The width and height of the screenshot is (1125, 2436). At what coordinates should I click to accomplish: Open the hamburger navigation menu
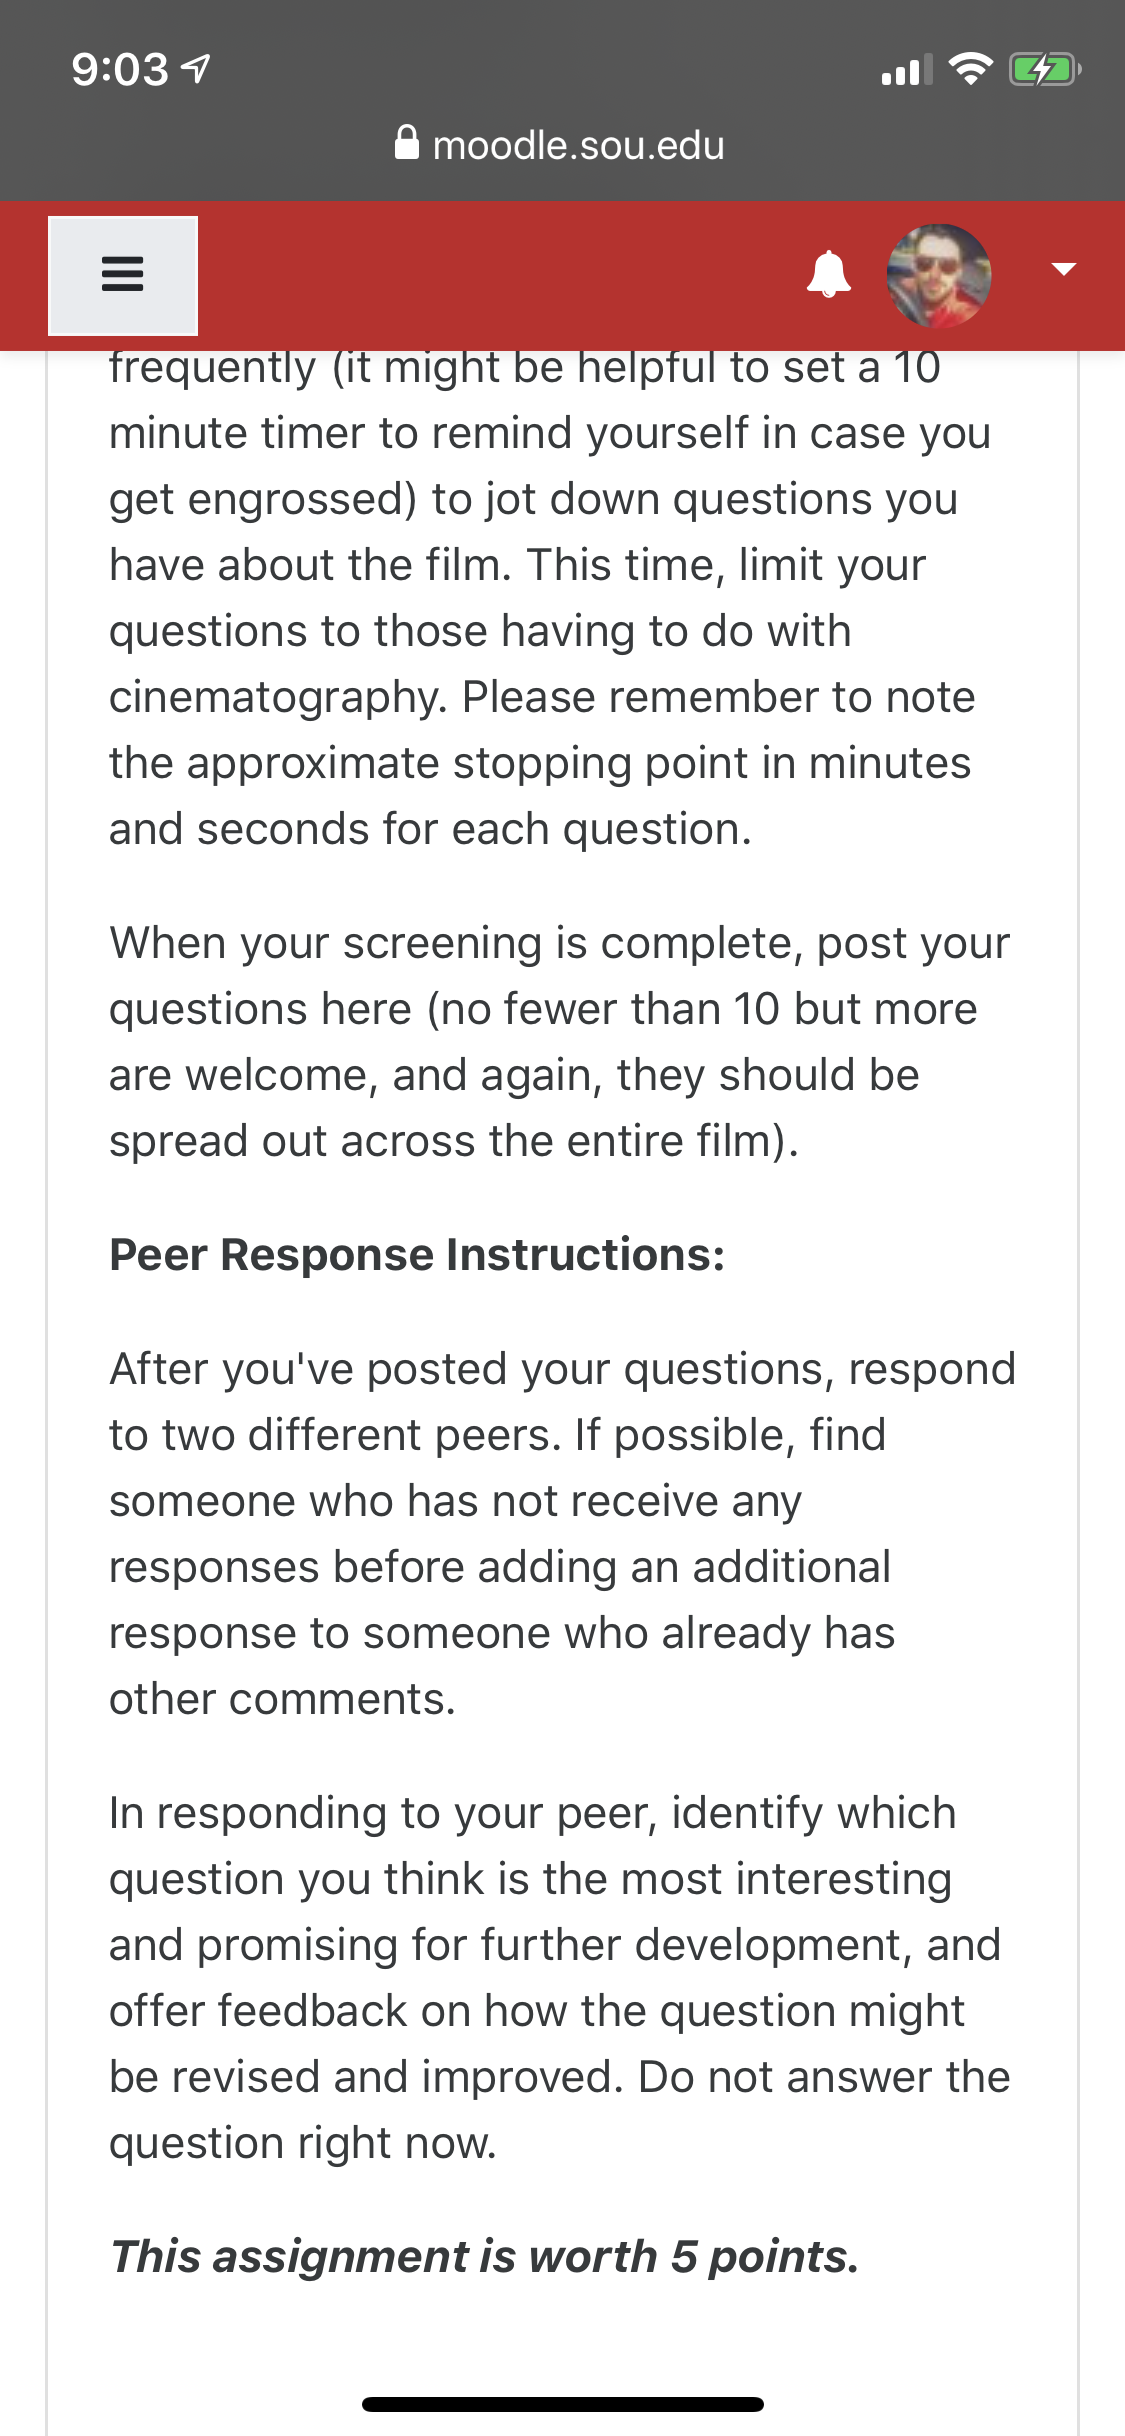123,275
